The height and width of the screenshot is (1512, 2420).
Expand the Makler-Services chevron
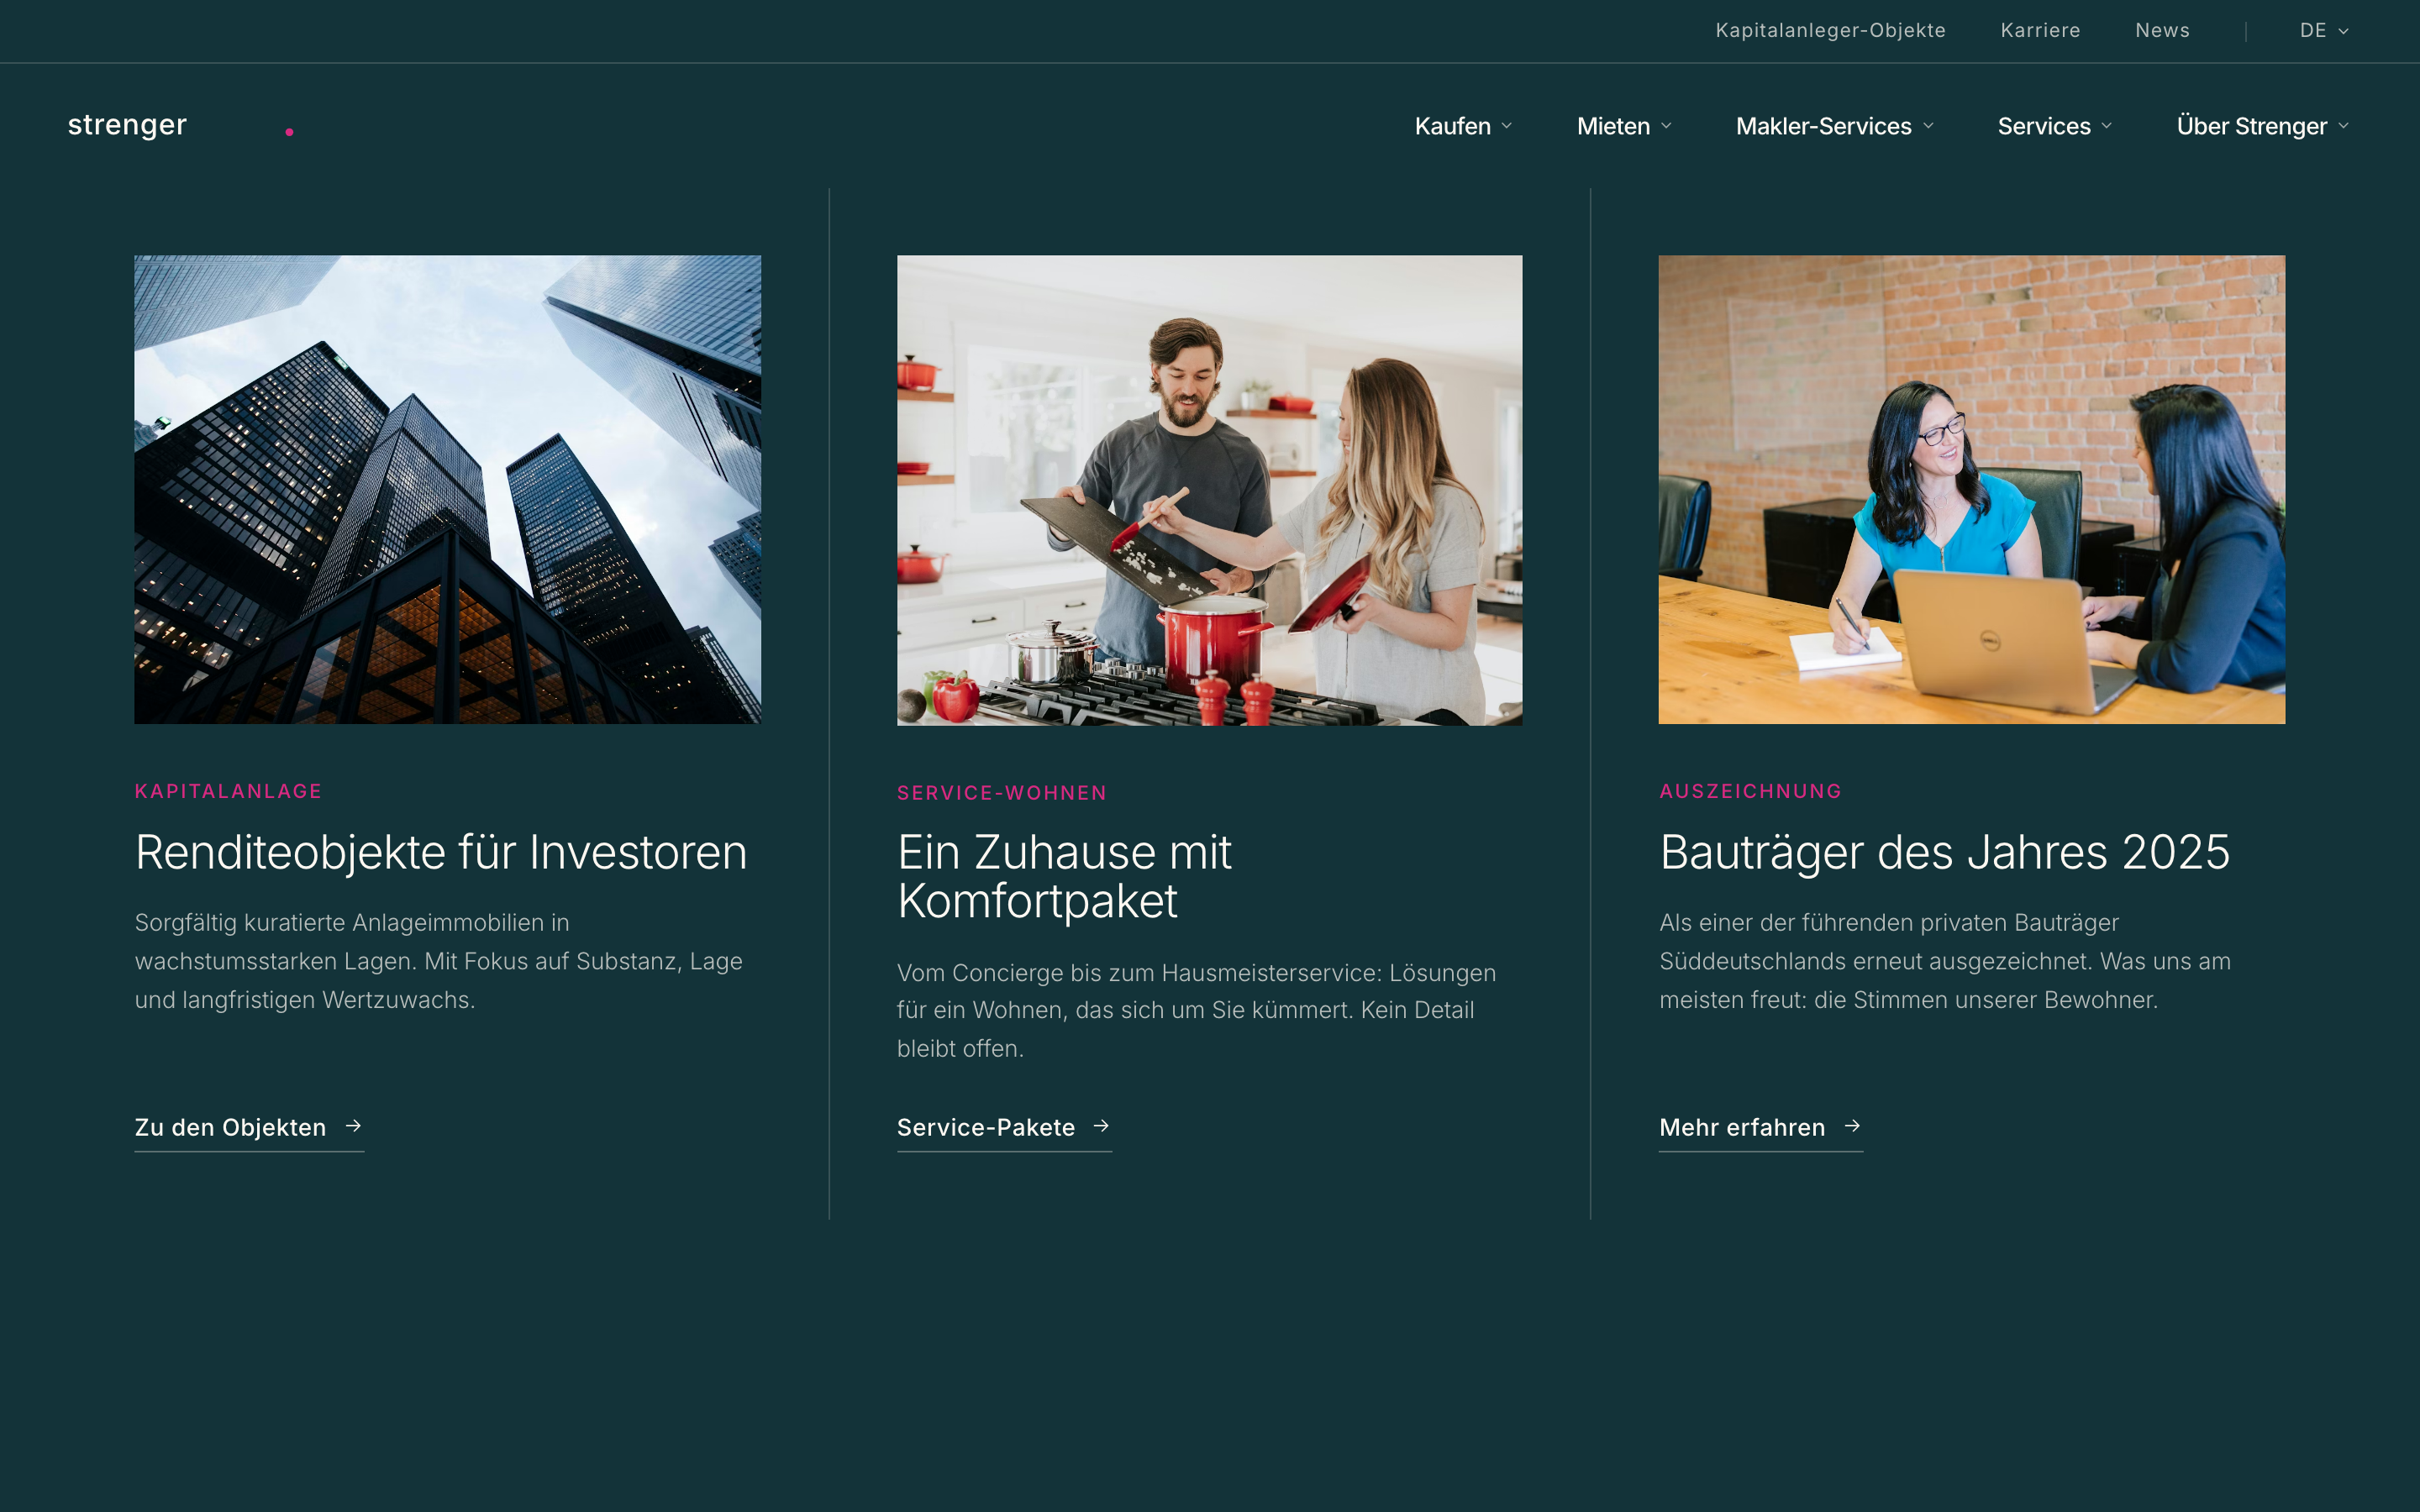tap(1929, 126)
